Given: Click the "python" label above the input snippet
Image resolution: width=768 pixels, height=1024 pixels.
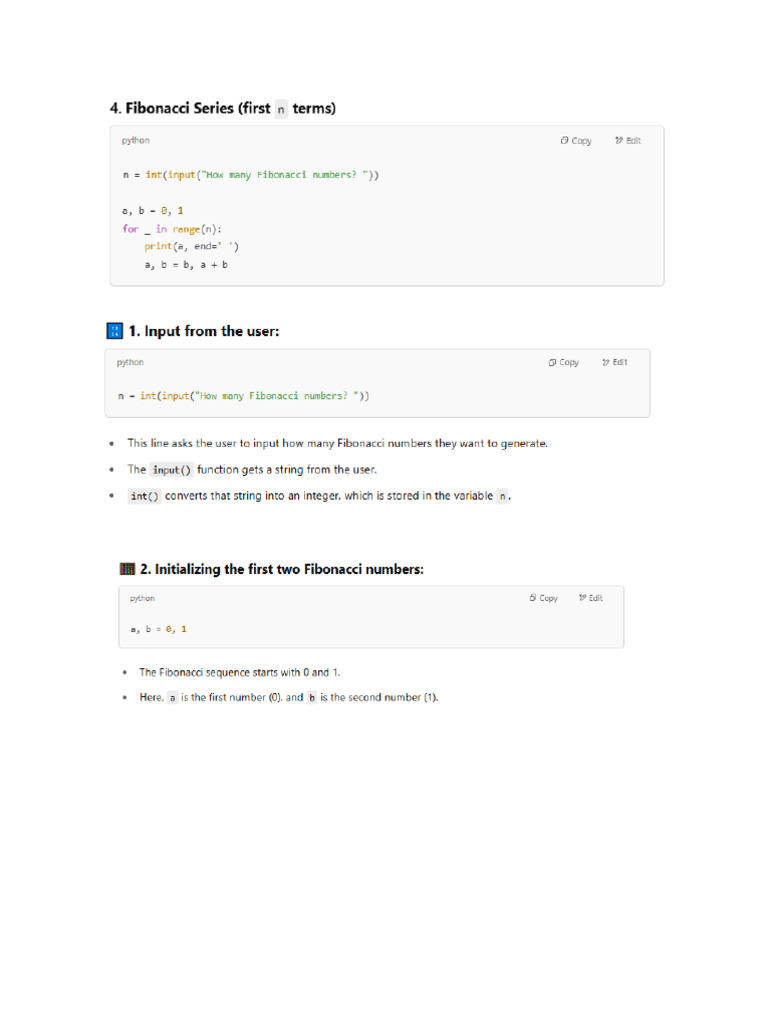Looking at the screenshot, I should [130, 363].
